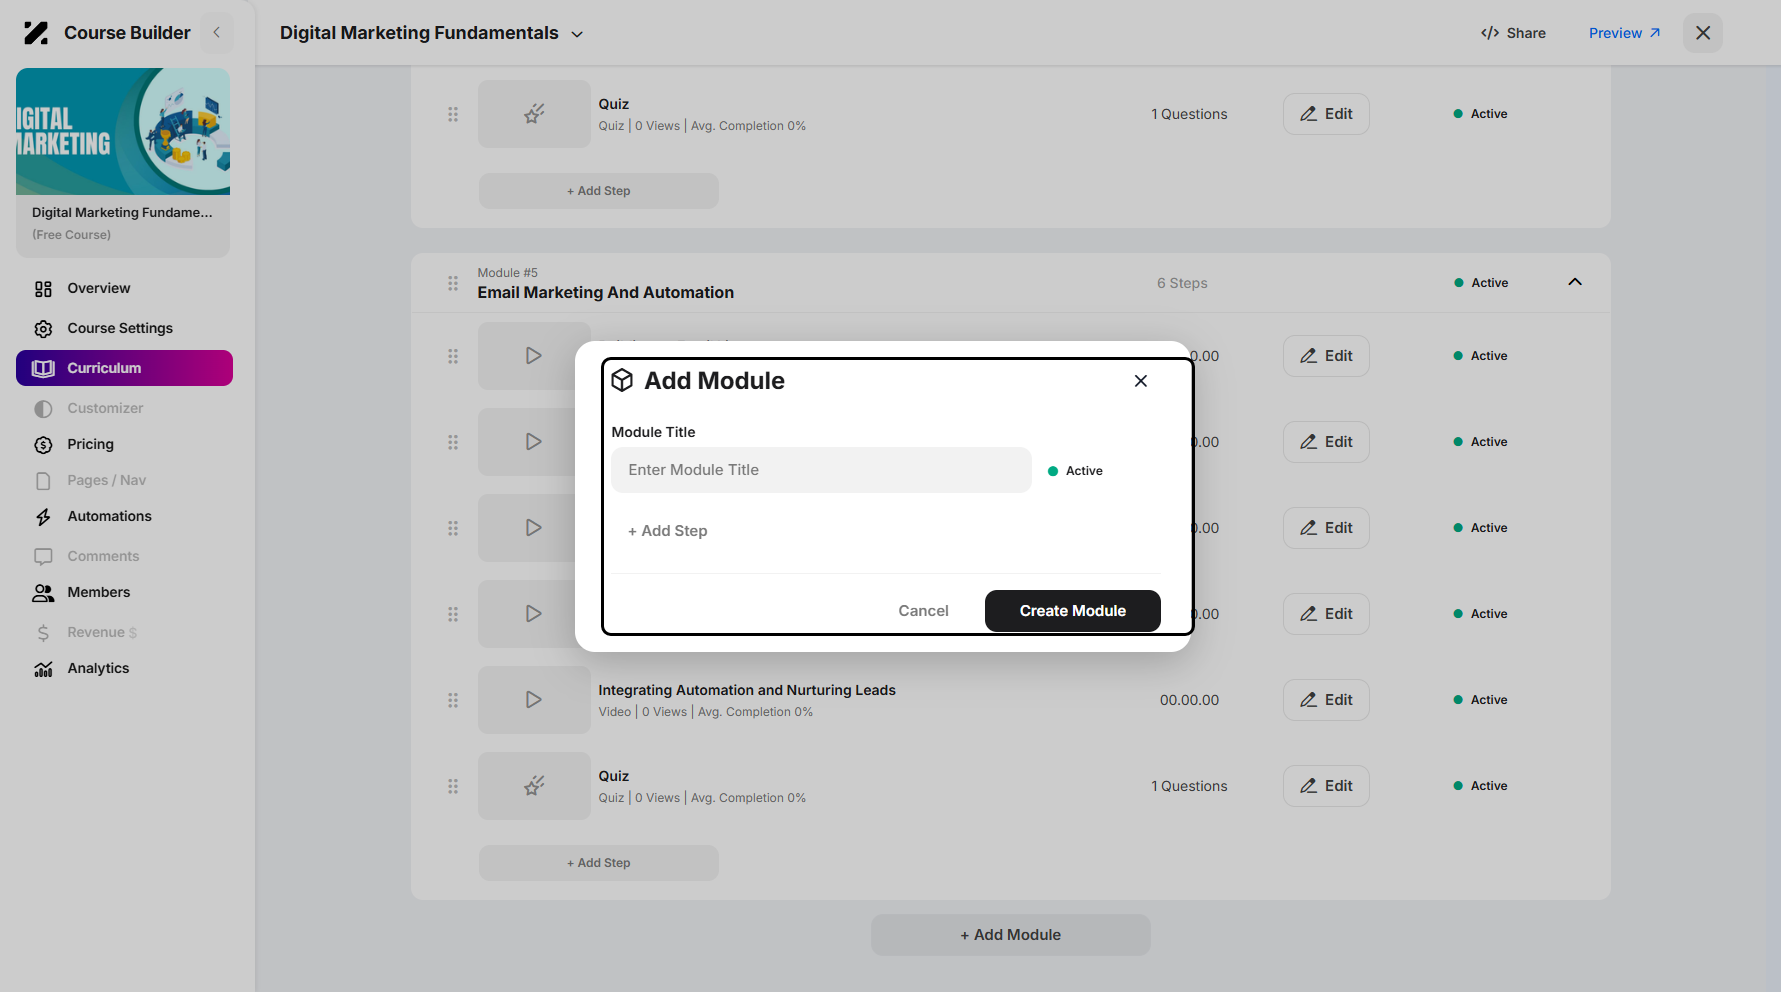Edit the top Quiz step with 1 Questions

1326,114
